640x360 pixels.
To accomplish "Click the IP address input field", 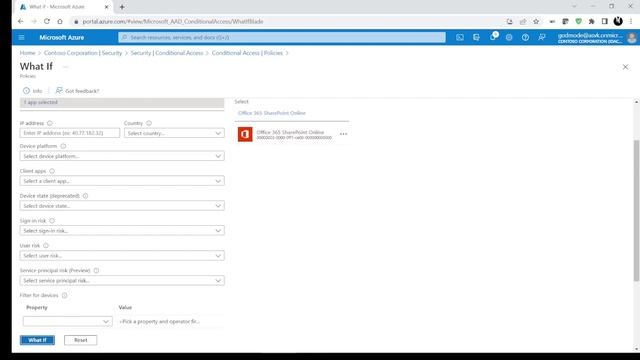I will (70, 133).
